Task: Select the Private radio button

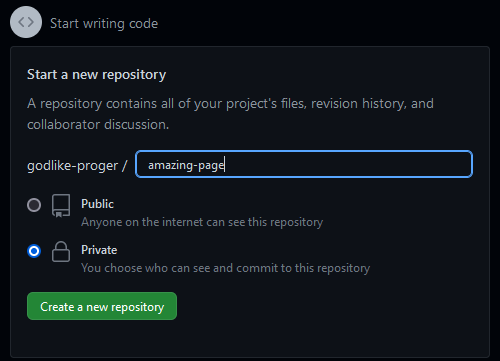Action: [34, 251]
